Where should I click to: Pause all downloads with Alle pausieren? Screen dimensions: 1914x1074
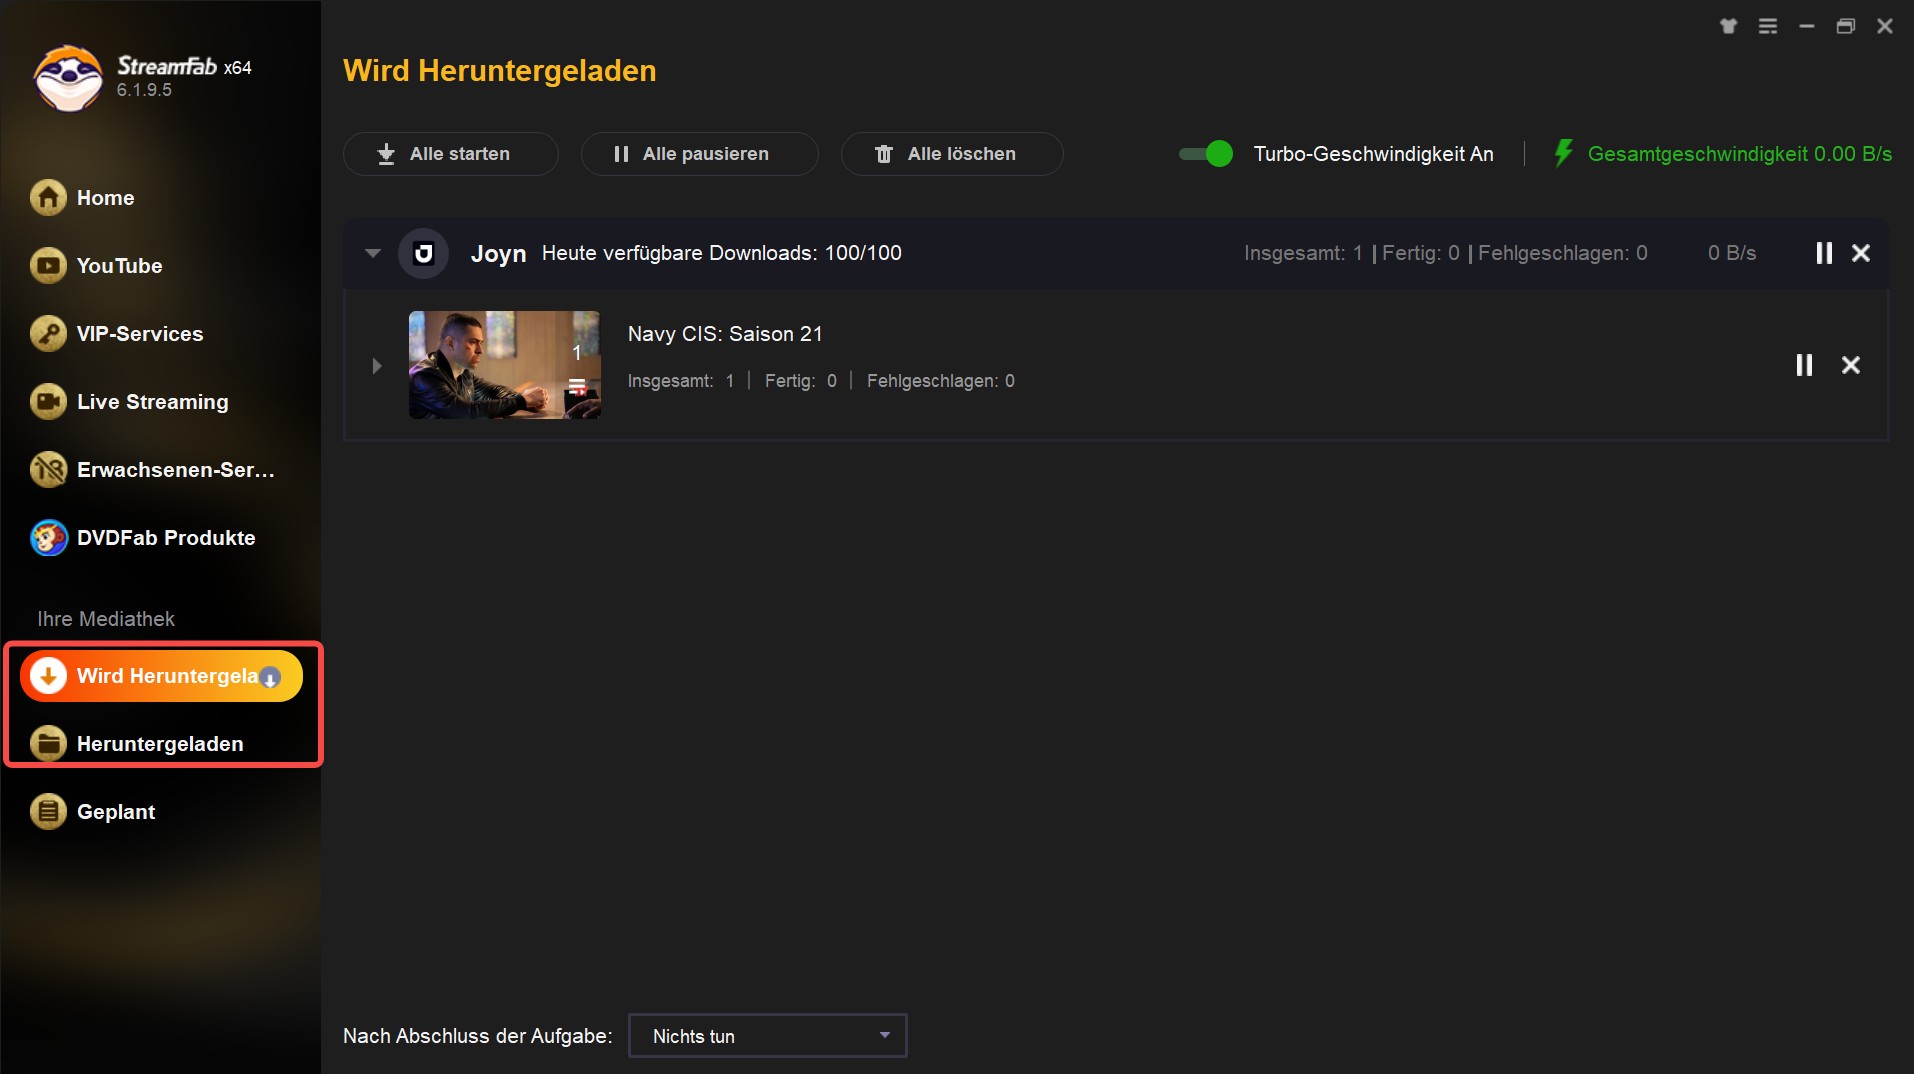coord(699,154)
